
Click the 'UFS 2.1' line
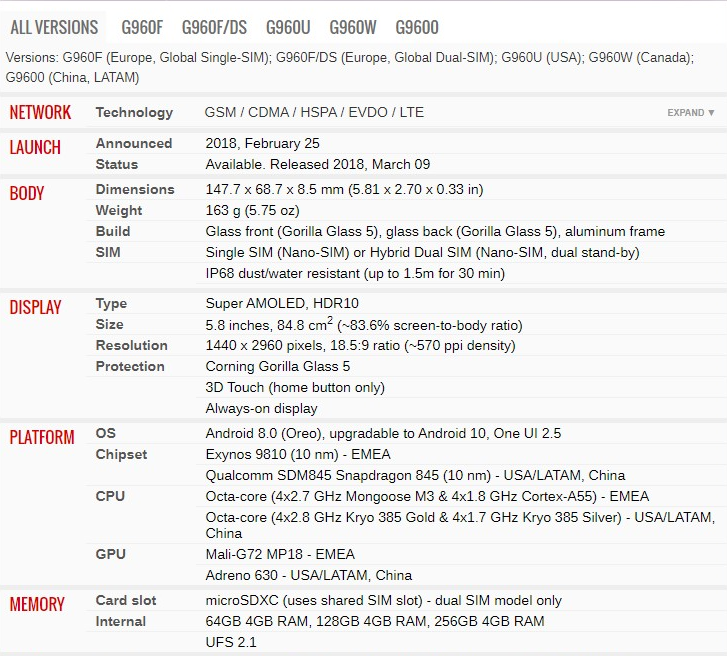pos(231,642)
